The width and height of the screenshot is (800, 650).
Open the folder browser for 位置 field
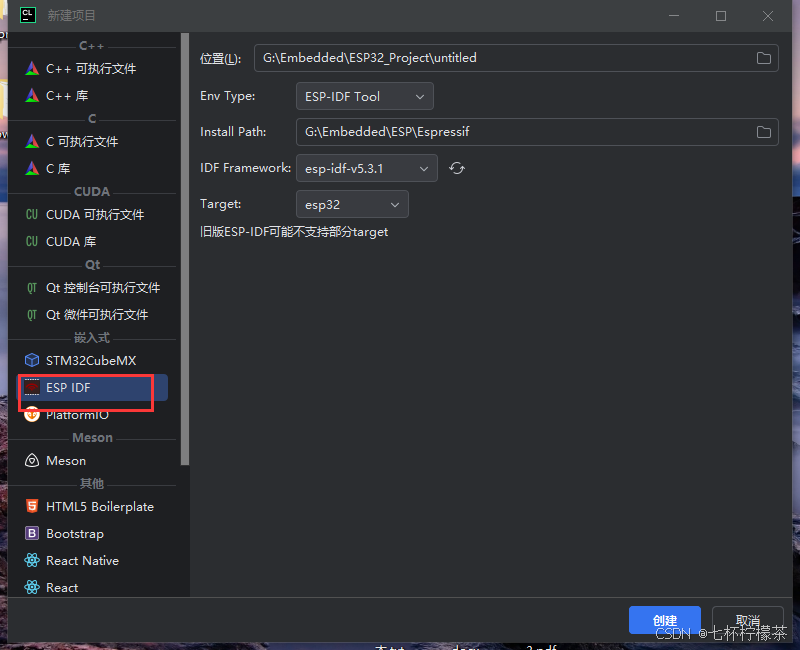click(x=763, y=58)
